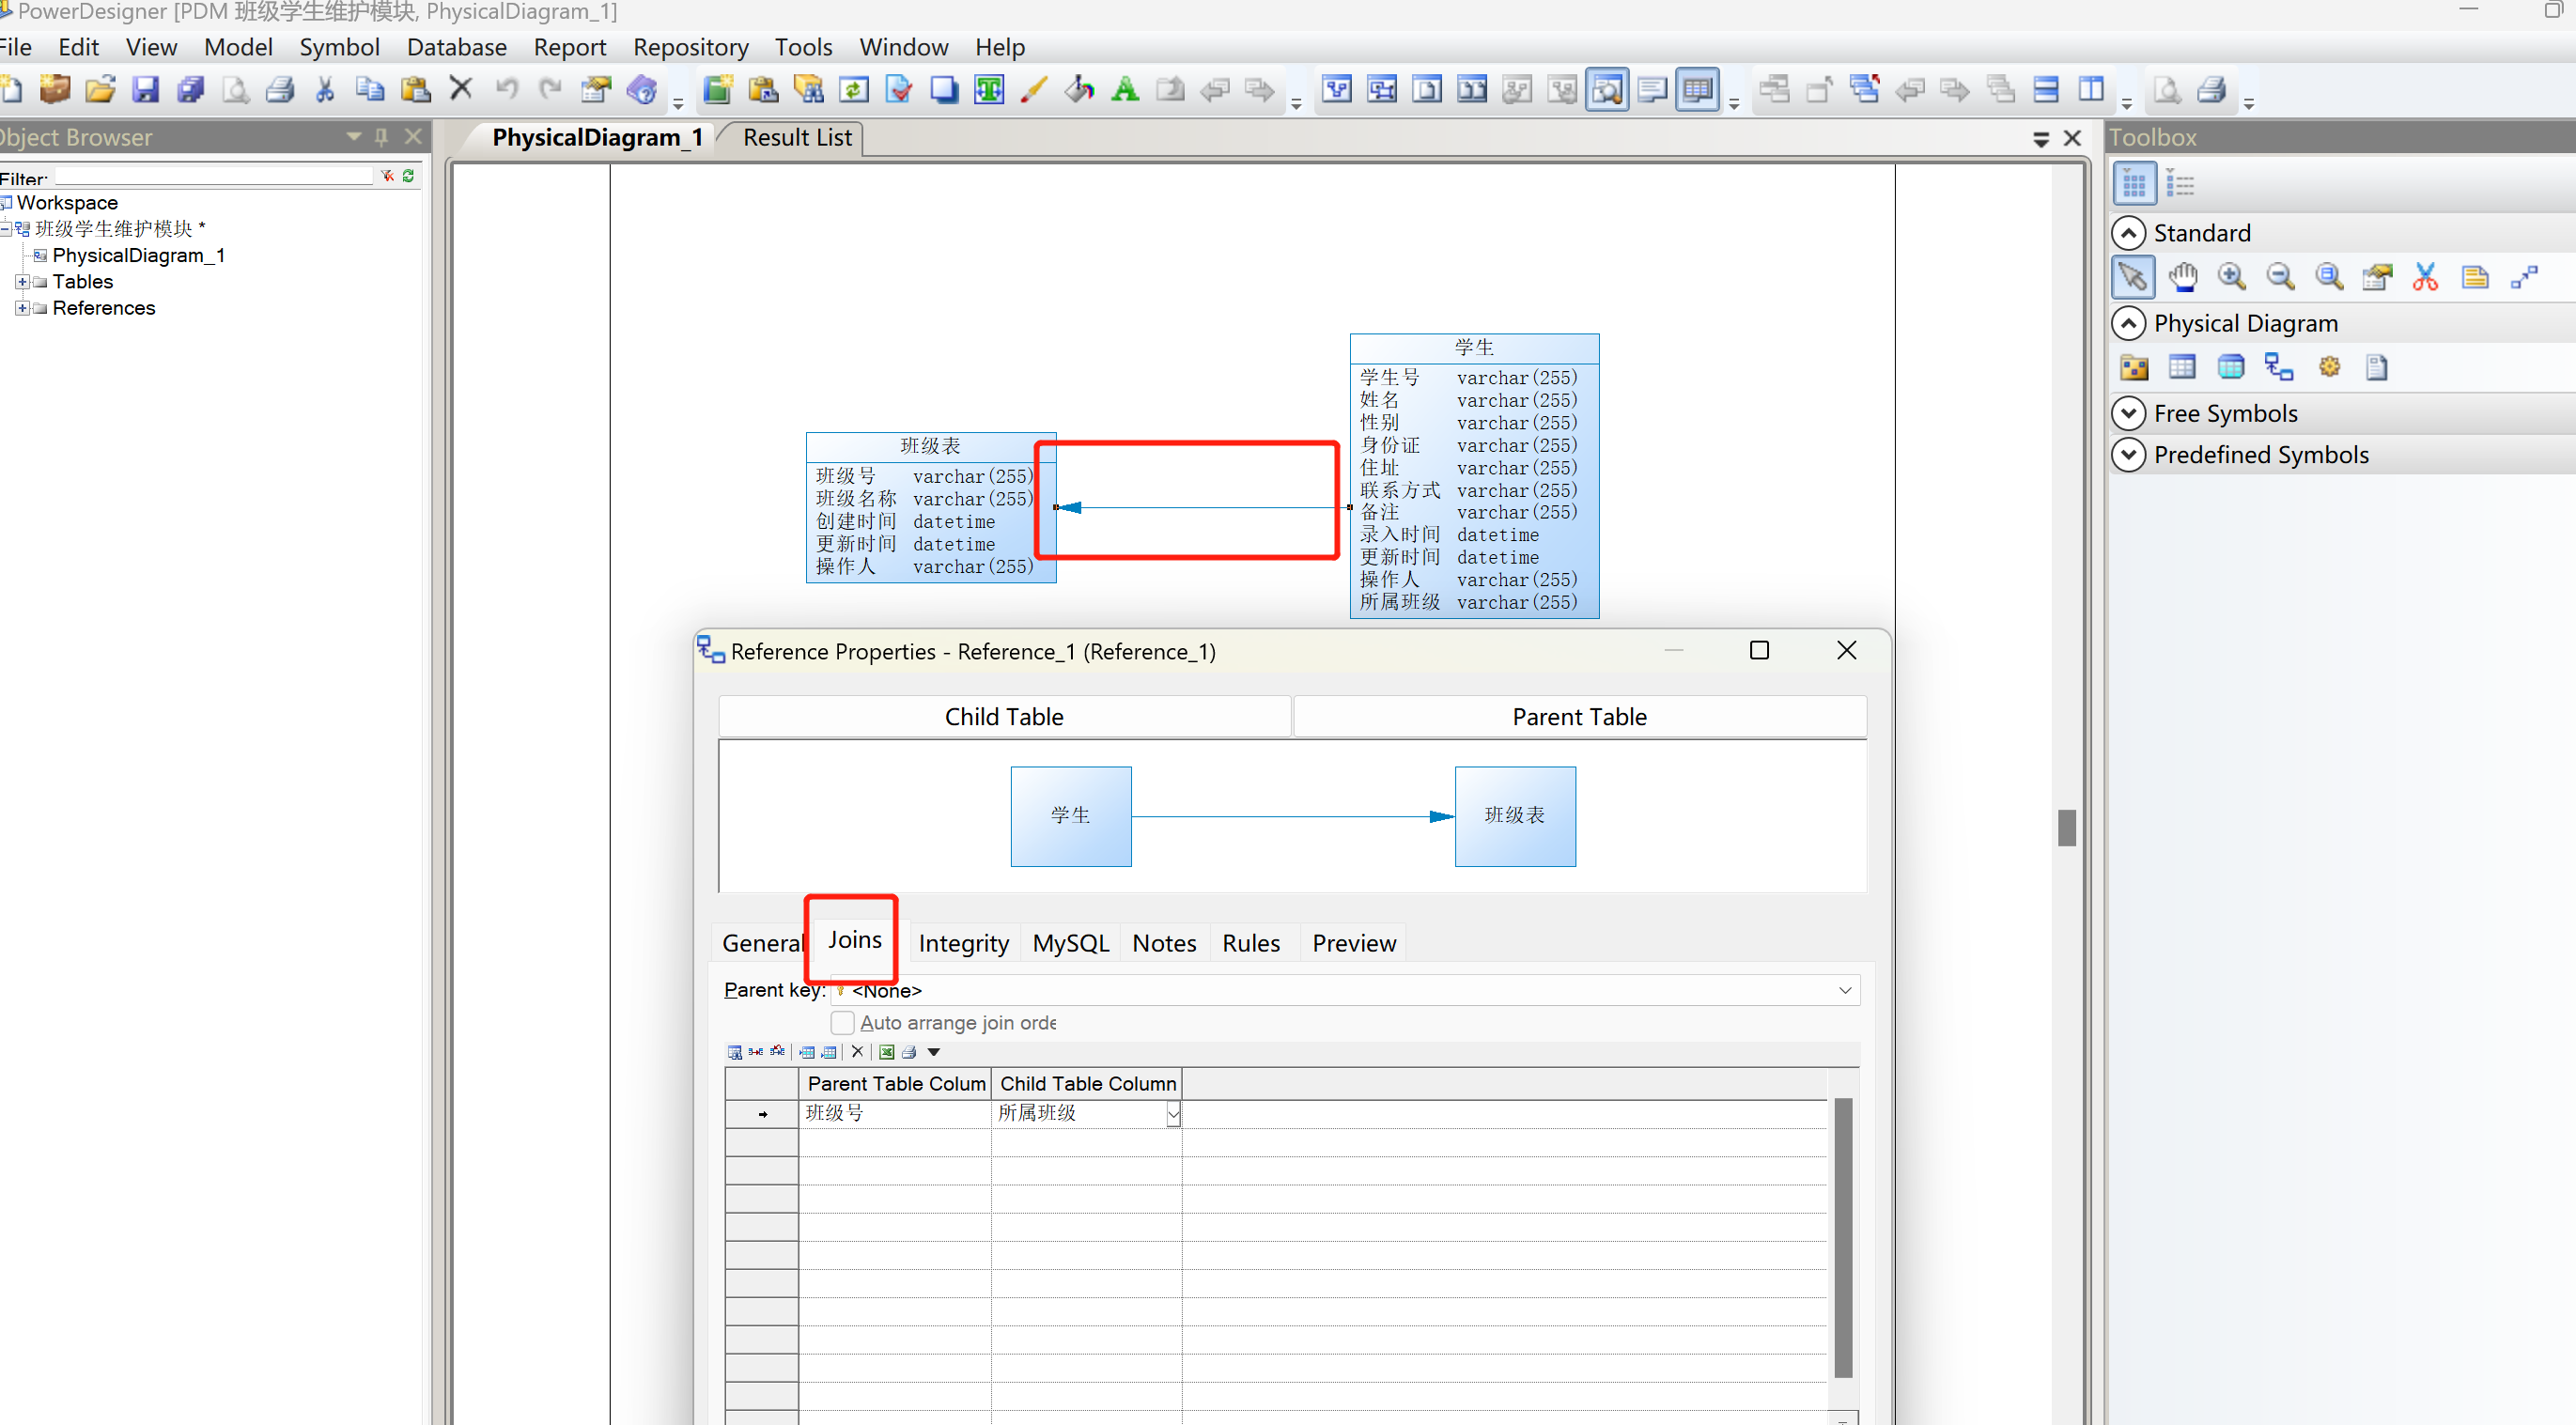Click the Child Table button
Screen dimensions: 2576x1425
pyautogui.click(x=1004, y=717)
